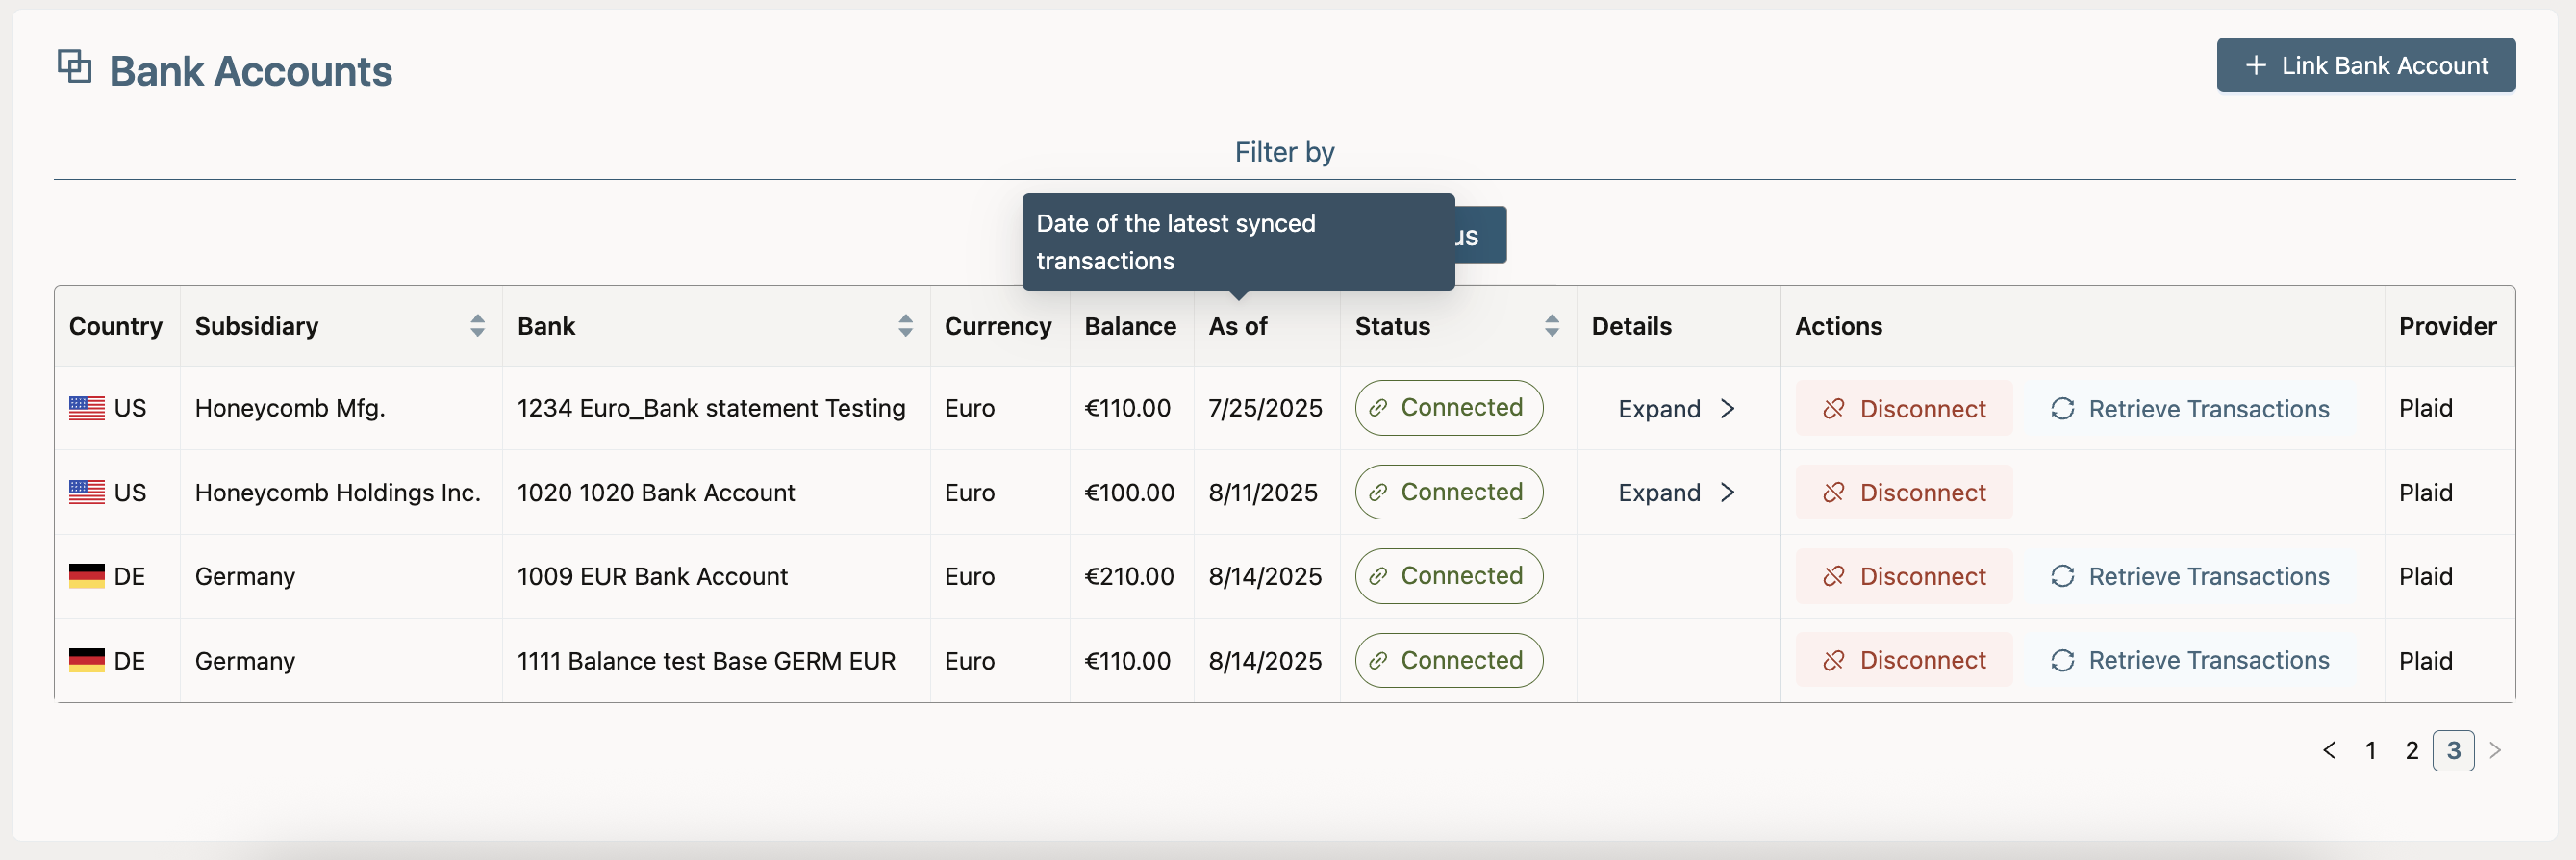Click Connected status for 1009 EUR Bank Account

click(1448, 576)
